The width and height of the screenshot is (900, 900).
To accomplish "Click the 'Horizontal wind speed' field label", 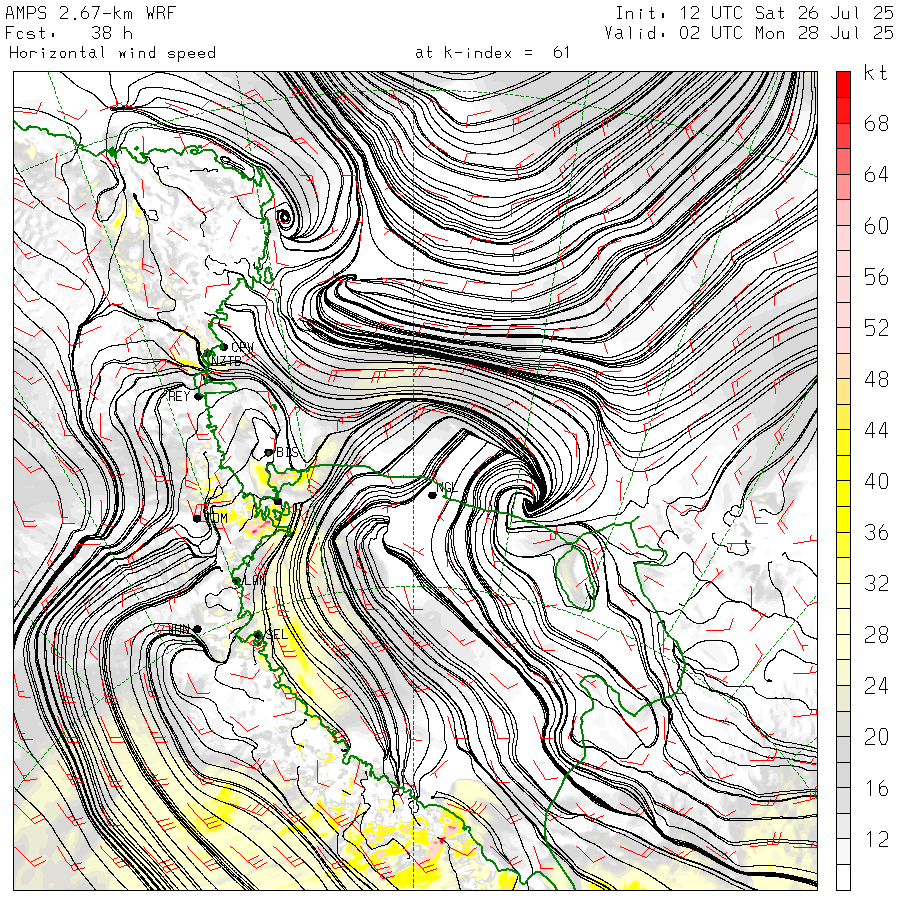I will (112, 53).
